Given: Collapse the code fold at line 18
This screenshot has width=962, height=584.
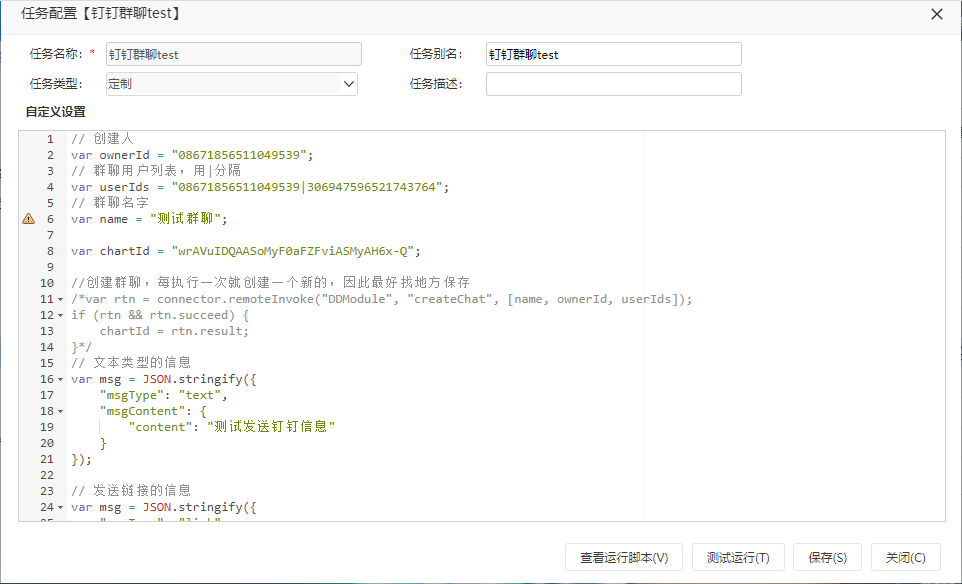Looking at the screenshot, I should 60,411.
